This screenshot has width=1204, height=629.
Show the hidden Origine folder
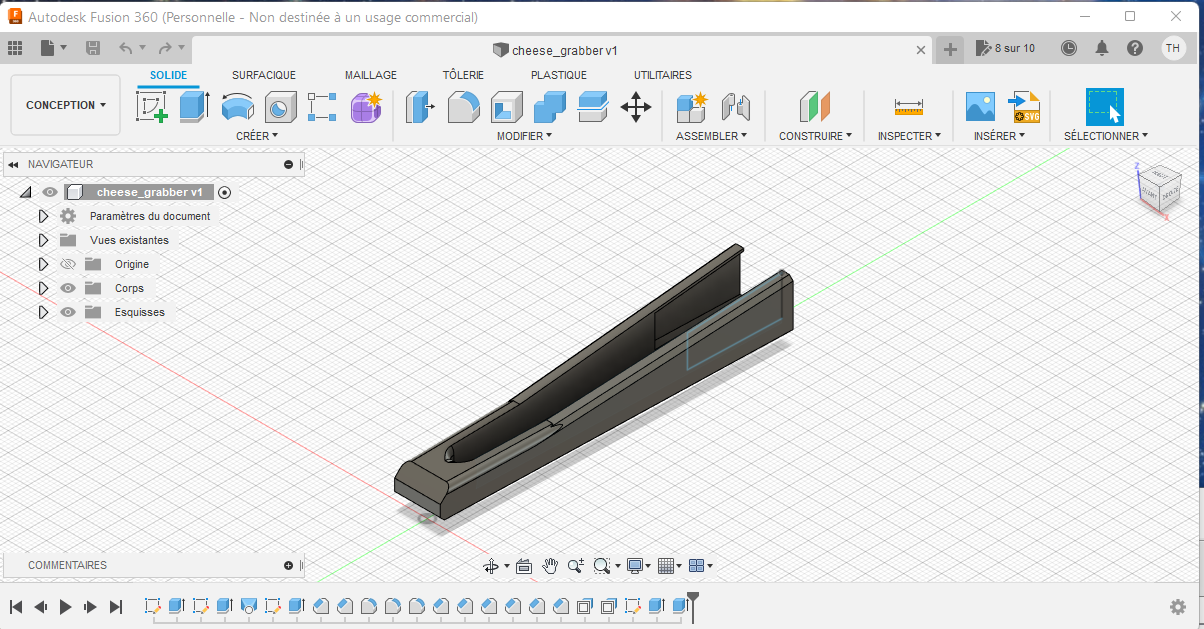click(x=68, y=264)
